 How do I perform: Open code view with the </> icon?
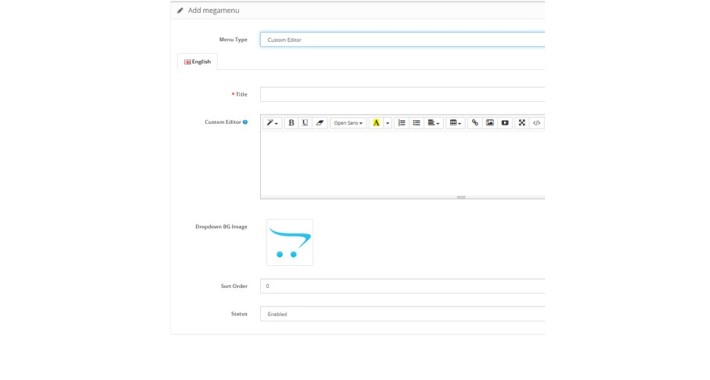coord(537,123)
